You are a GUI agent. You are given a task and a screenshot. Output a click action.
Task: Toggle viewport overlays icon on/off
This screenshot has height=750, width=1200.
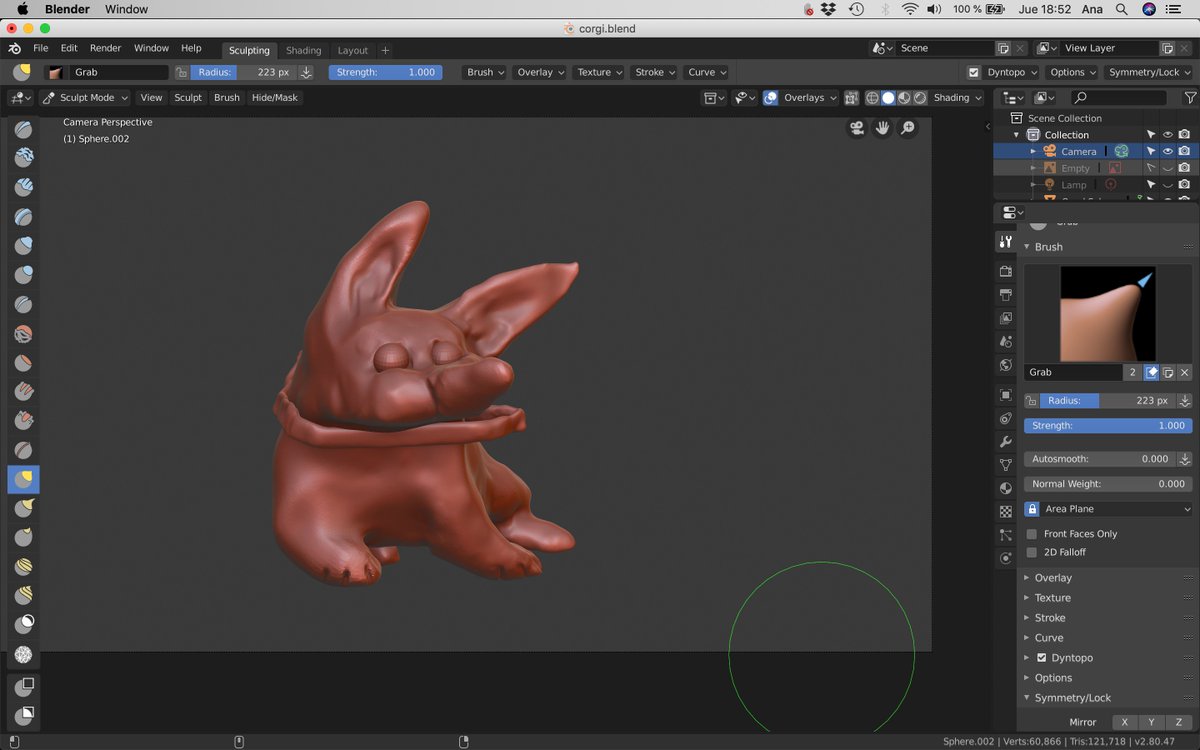(x=771, y=98)
